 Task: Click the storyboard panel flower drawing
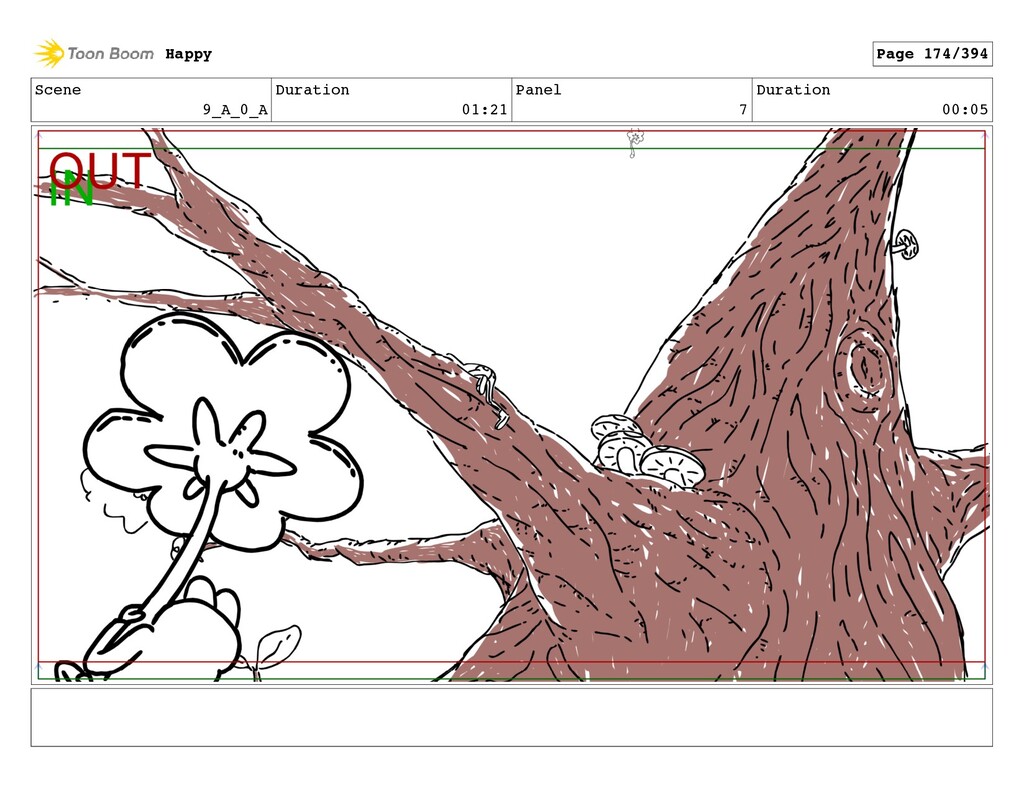[222, 432]
